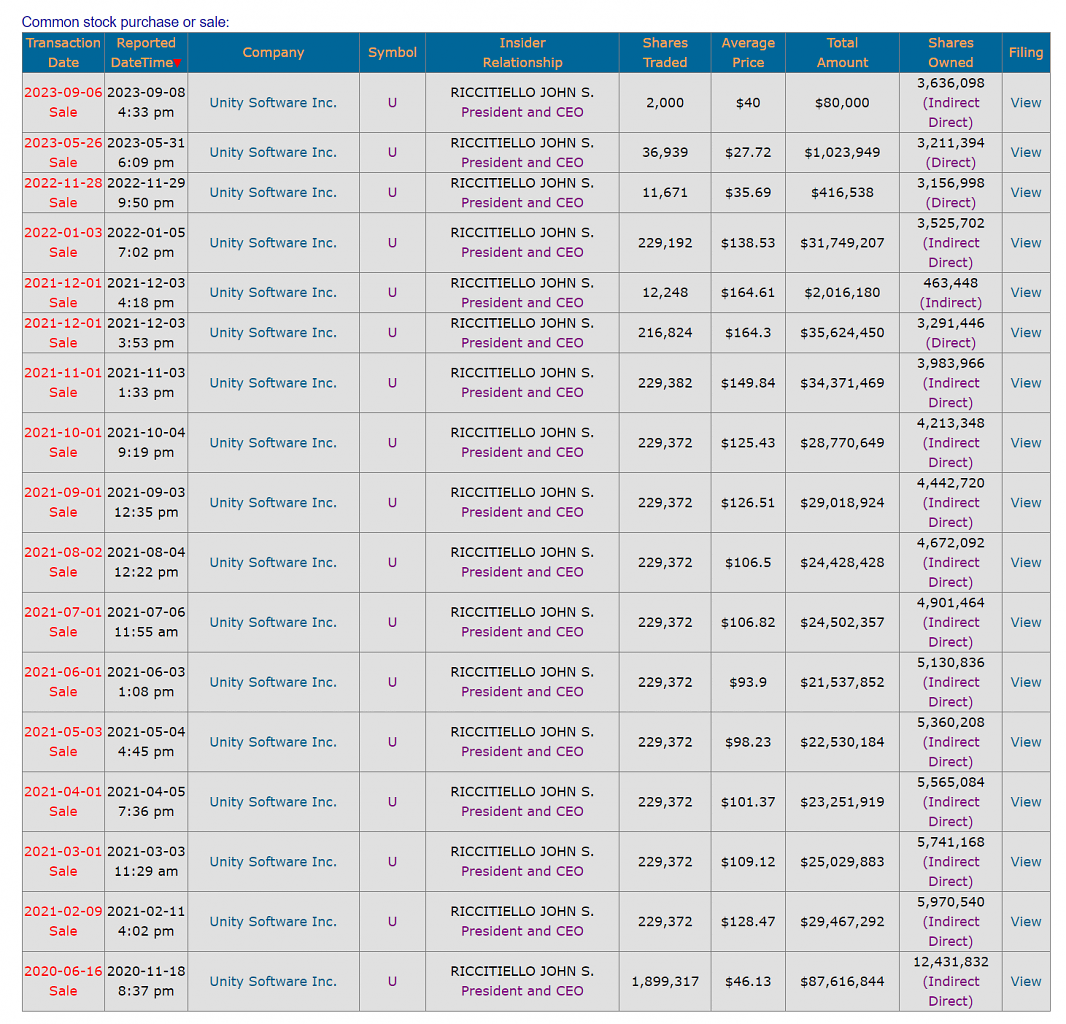Click Unity Software Inc. link in first row
Screen dimensions: 1066x1024
[273, 103]
